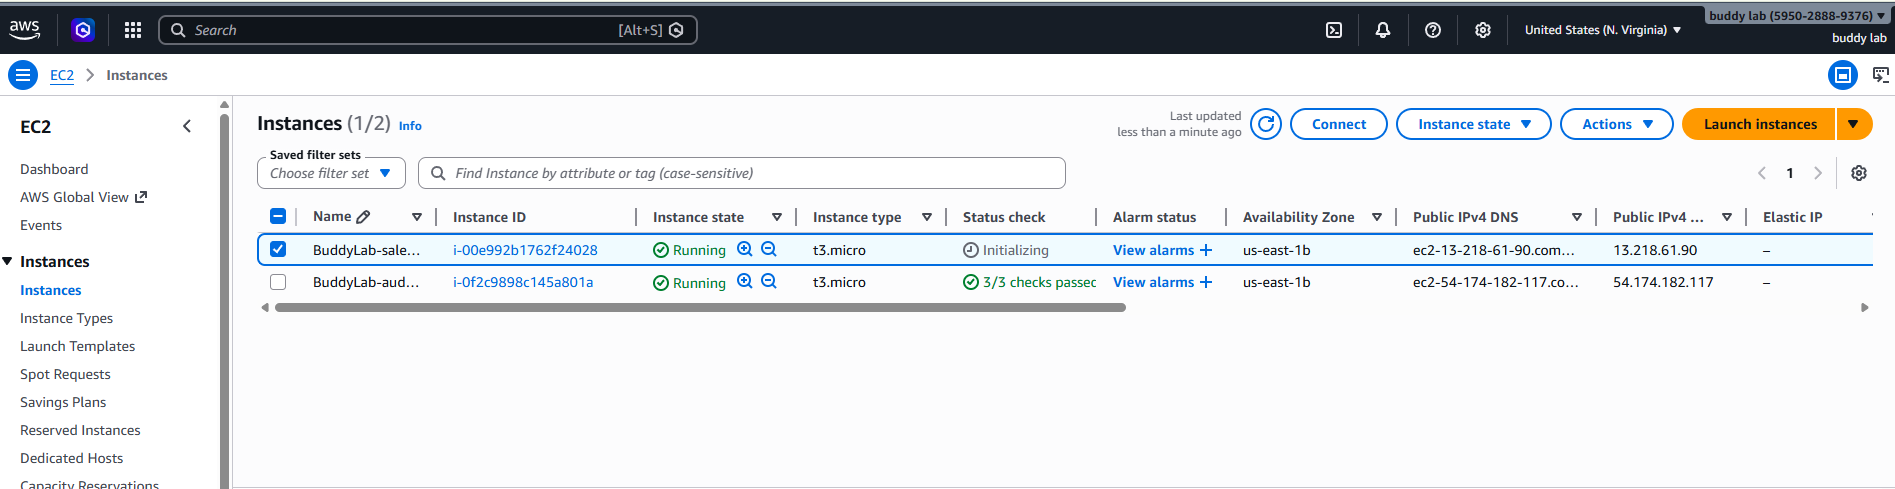Image resolution: width=1895 pixels, height=489 pixels.
Task: Open the split panel layout icon at top right
Action: (1843, 75)
